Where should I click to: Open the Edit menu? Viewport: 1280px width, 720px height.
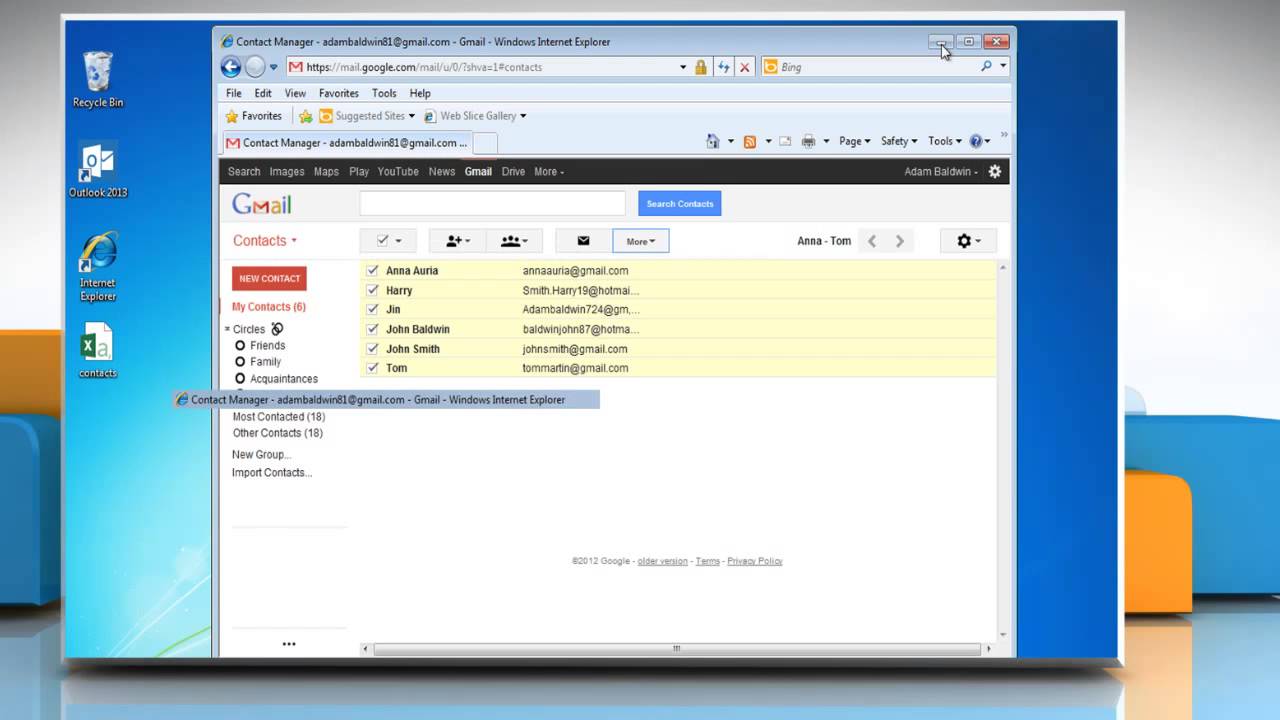(263, 93)
